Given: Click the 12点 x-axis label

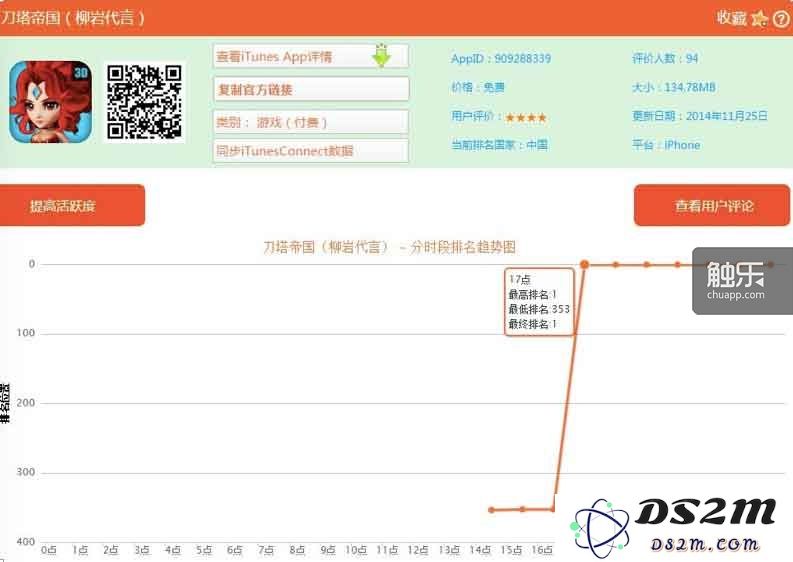Looking at the screenshot, I should click(418, 550).
